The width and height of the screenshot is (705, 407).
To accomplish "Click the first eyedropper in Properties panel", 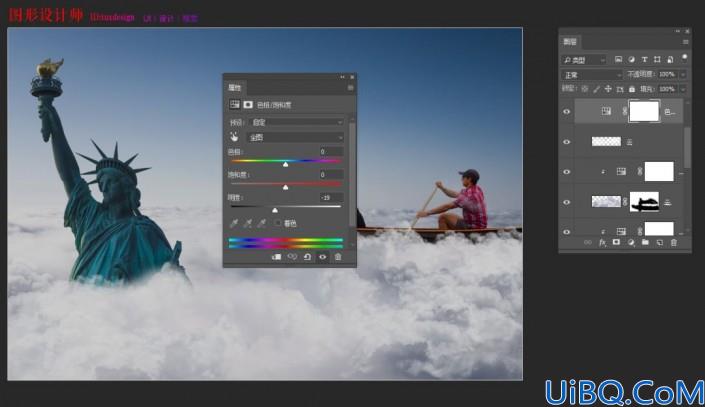I will pos(233,223).
